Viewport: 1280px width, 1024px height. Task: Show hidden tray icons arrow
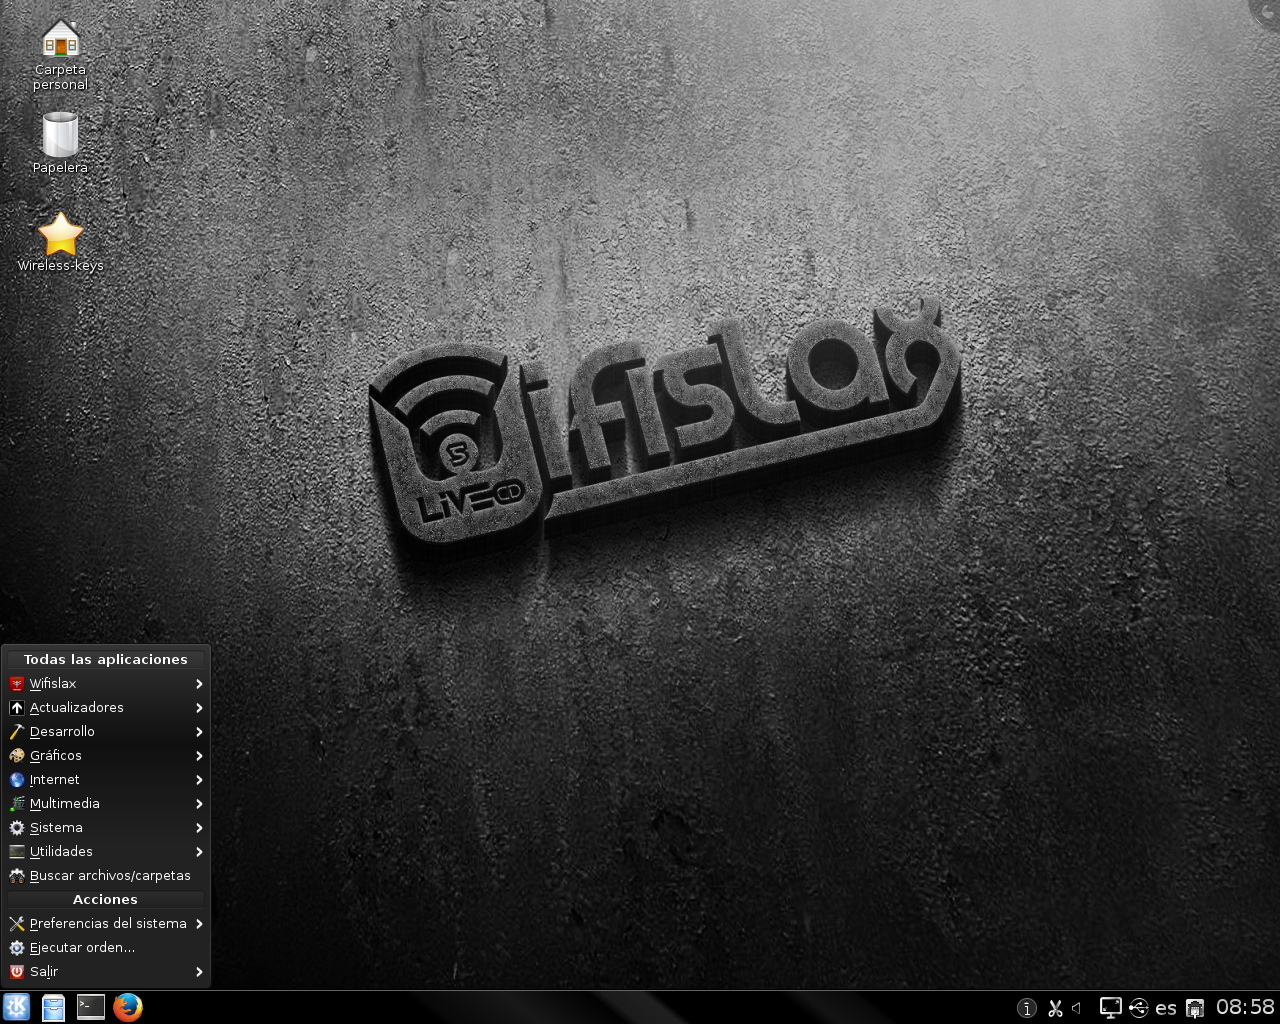click(1077, 1008)
